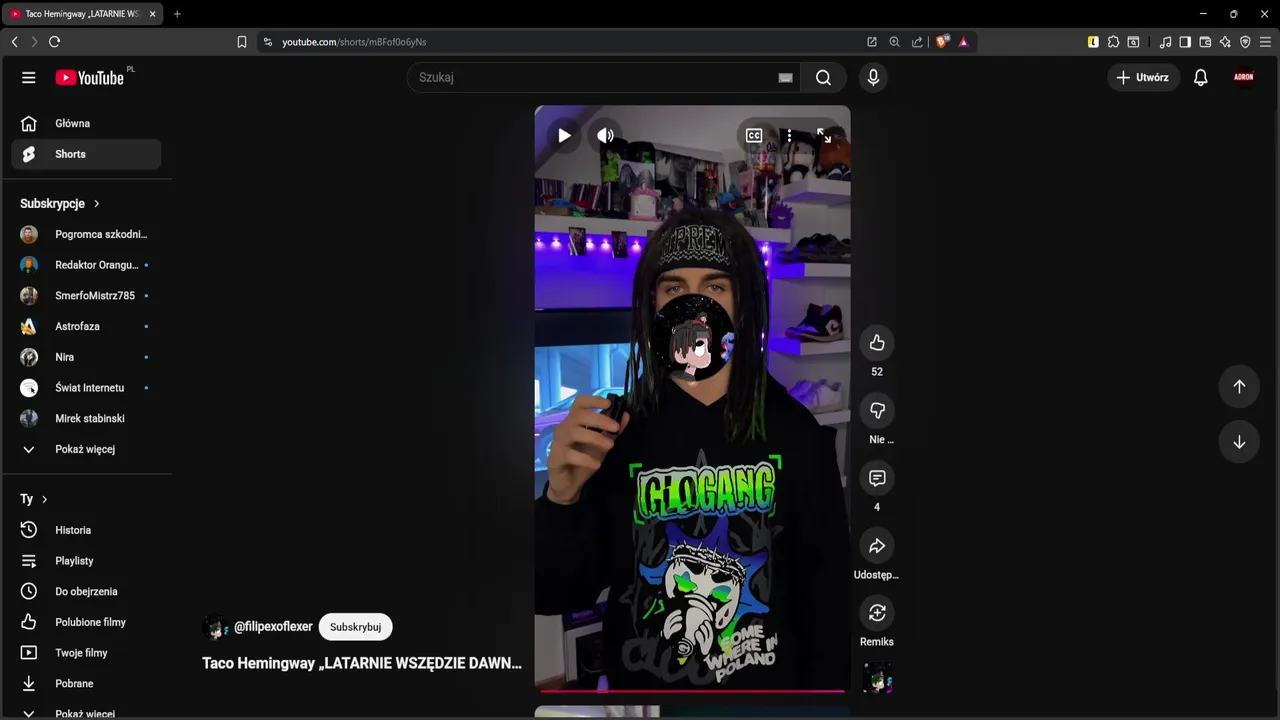
Task: Open the YouTube hamburger guide menu
Action: (x=29, y=77)
